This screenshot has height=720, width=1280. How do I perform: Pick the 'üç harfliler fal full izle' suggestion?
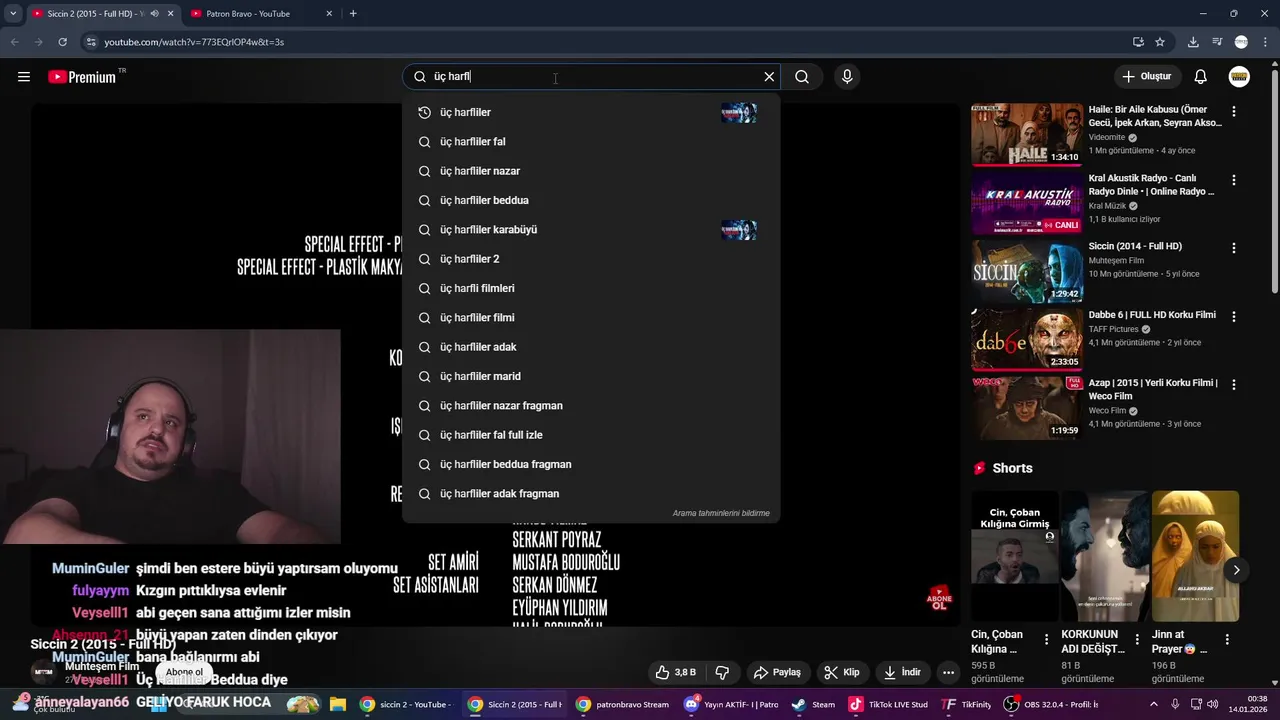point(591,435)
